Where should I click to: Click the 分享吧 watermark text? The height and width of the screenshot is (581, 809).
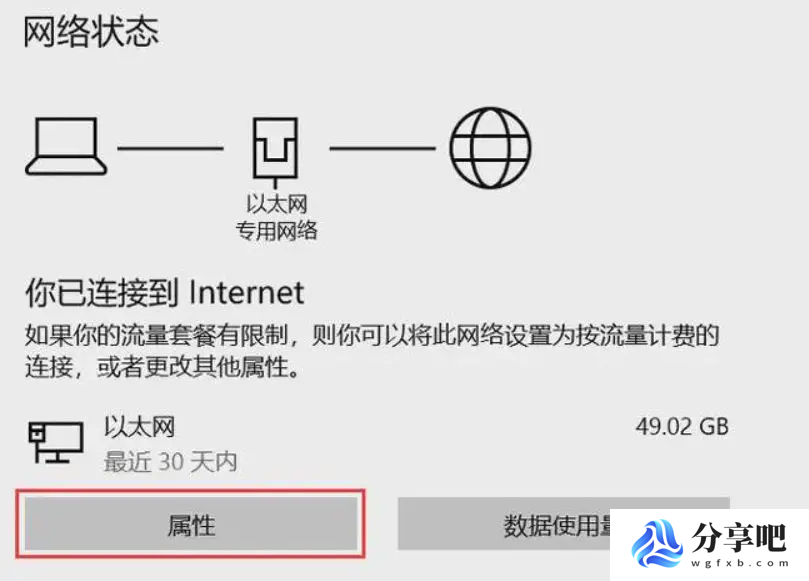(x=739, y=537)
